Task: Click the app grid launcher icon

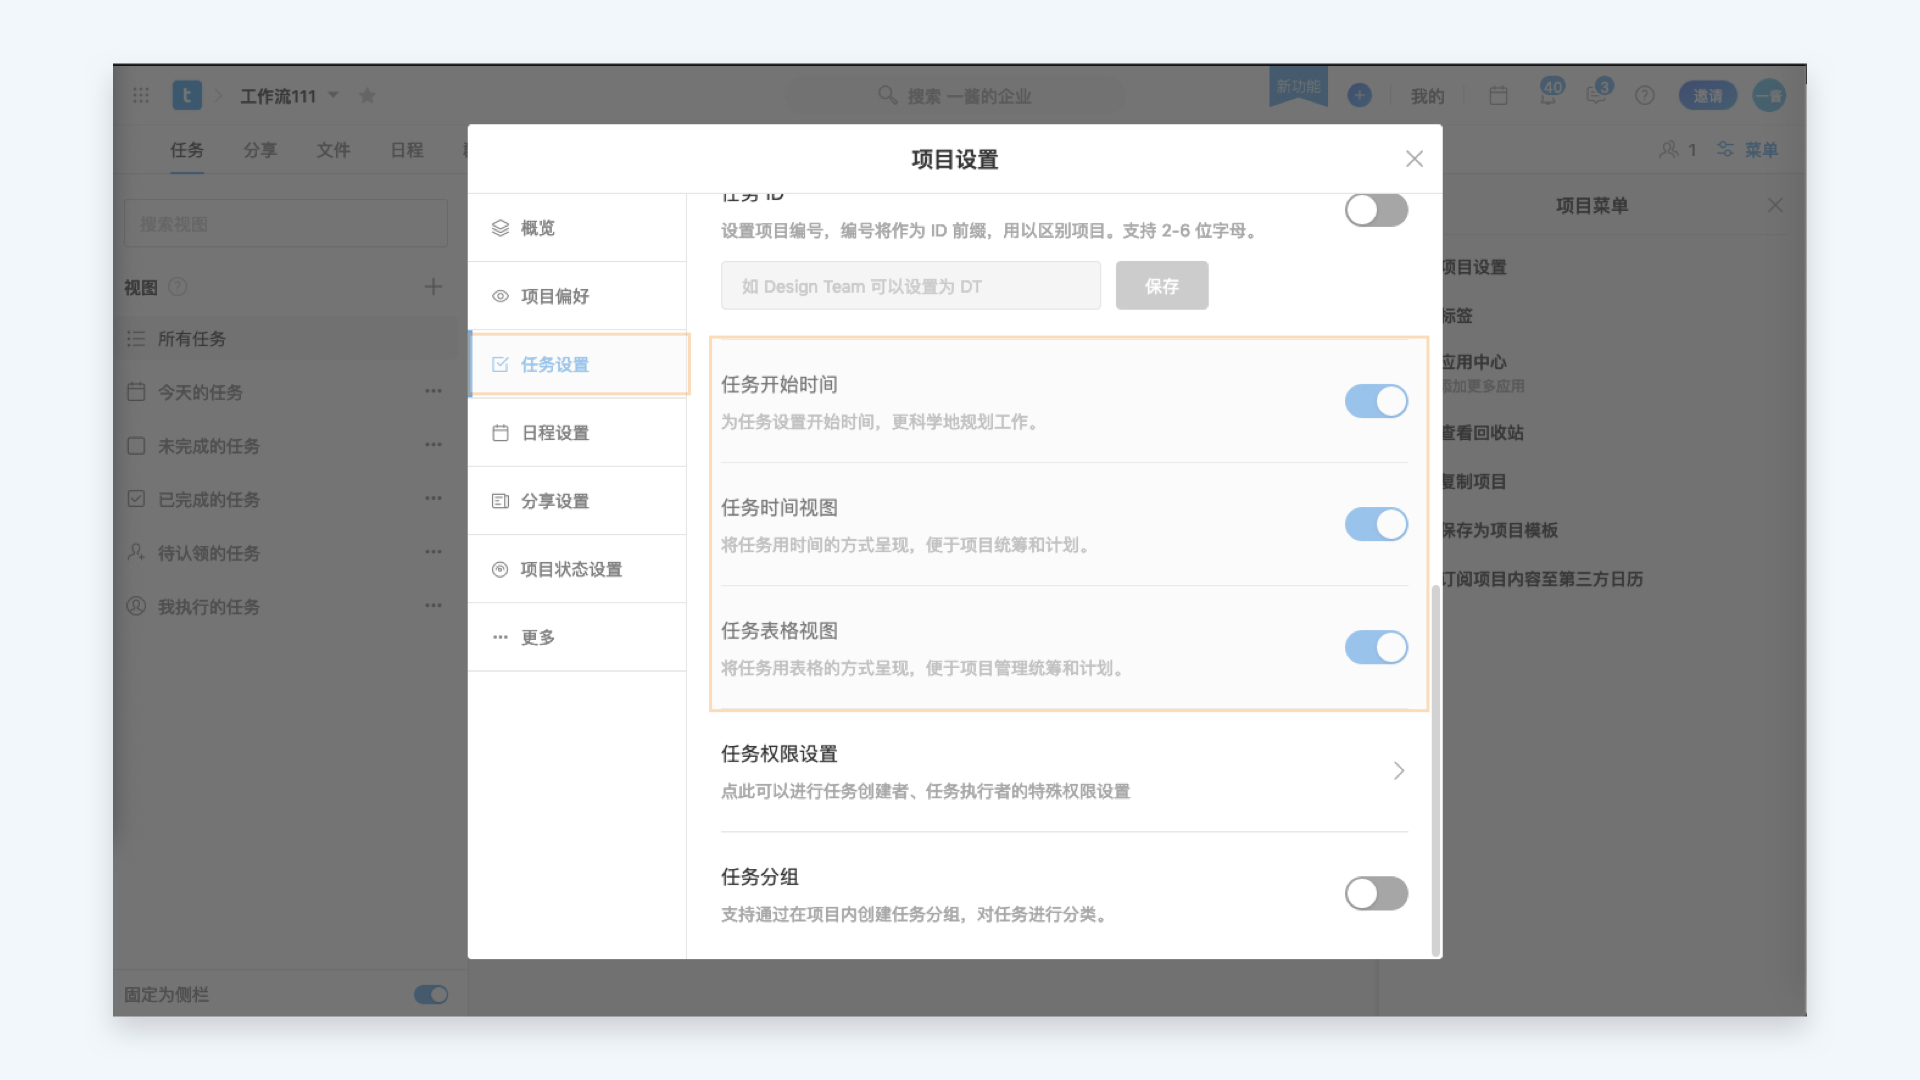Action: [x=141, y=95]
